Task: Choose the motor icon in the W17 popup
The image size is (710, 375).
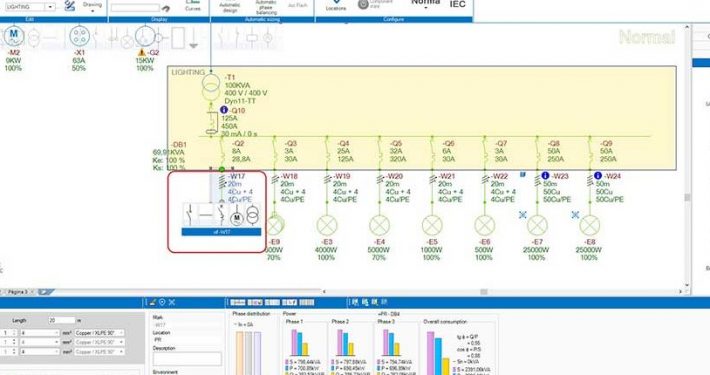Action: (236, 217)
